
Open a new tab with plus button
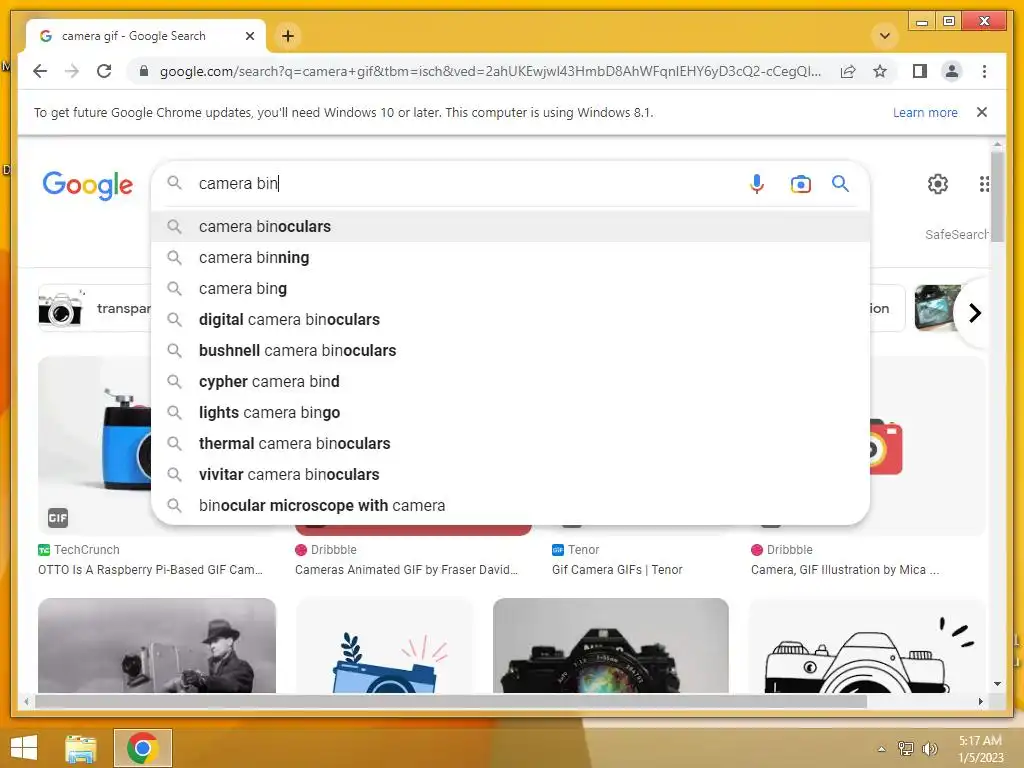click(288, 36)
